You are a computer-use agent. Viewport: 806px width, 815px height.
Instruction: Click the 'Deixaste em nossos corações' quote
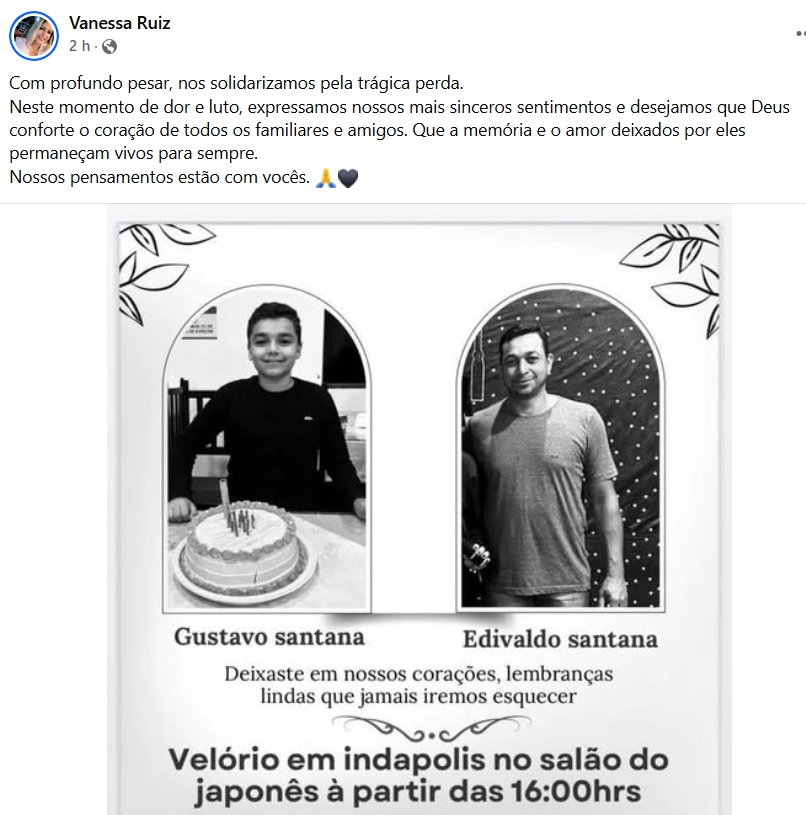click(x=419, y=685)
